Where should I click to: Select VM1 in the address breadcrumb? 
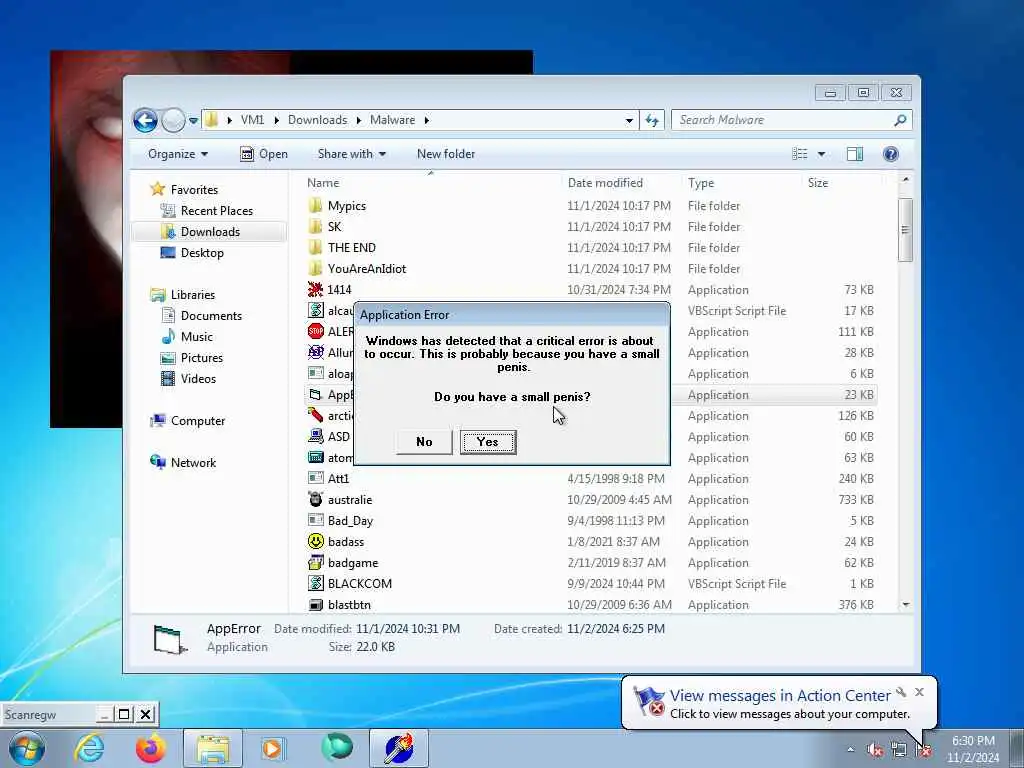[x=252, y=120]
